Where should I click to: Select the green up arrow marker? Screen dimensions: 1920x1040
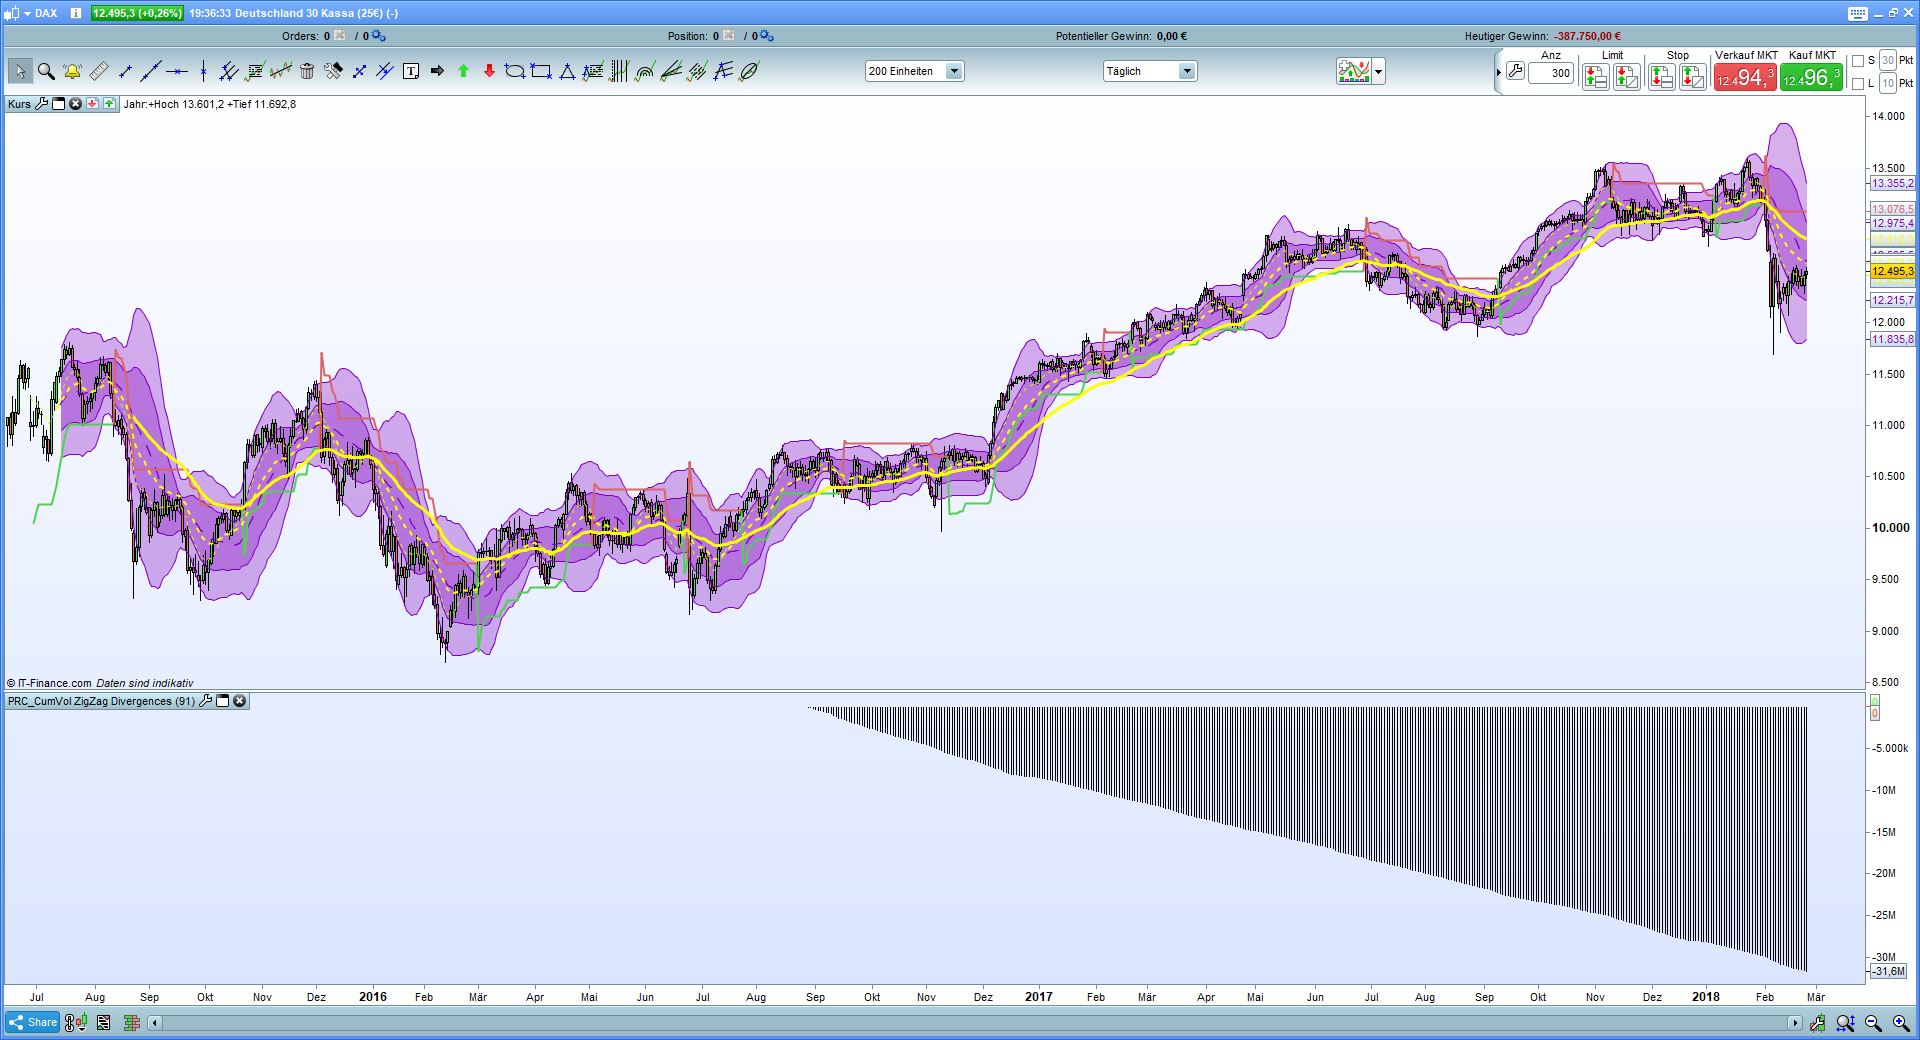pos(463,71)
